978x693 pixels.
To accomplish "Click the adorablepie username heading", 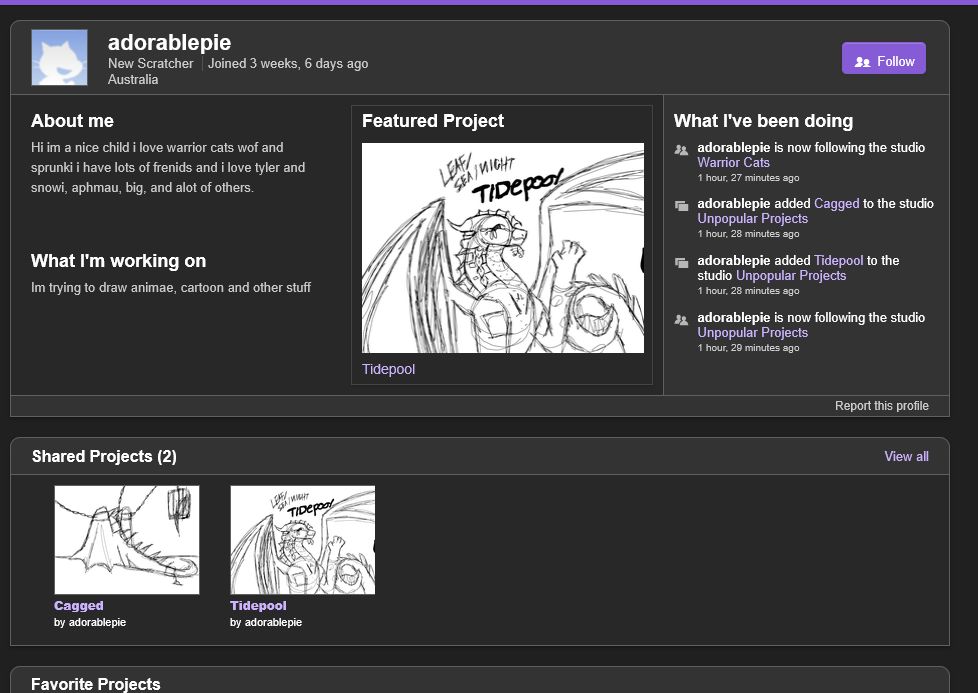I will pyautogui.click(x=170, y=43).
